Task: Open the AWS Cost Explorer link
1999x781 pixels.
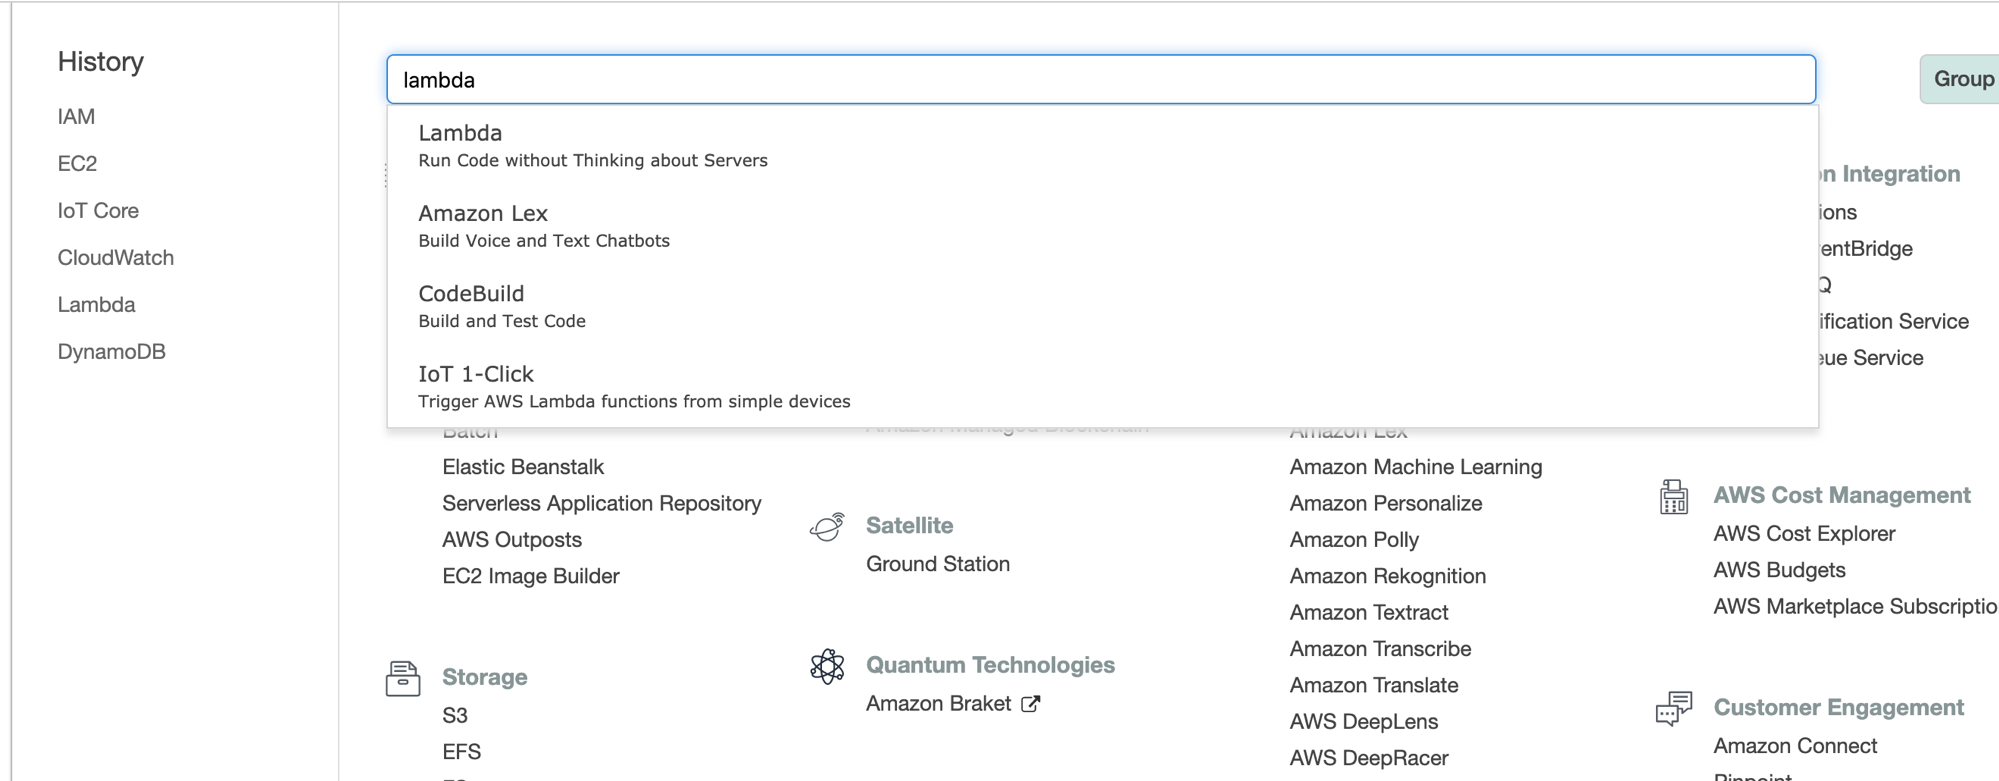Action: coord(1804,534)
